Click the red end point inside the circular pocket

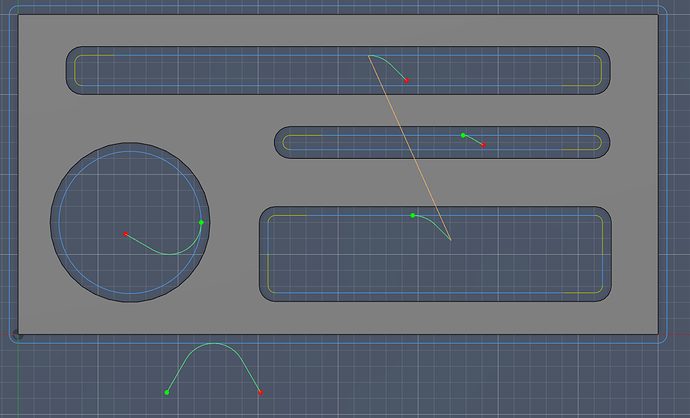coord(125,234)
